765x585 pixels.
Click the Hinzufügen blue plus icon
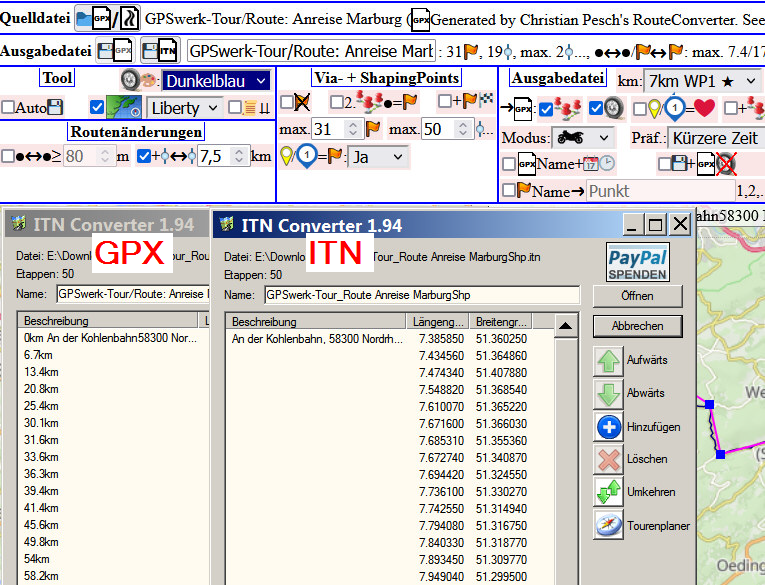(608, 427)
